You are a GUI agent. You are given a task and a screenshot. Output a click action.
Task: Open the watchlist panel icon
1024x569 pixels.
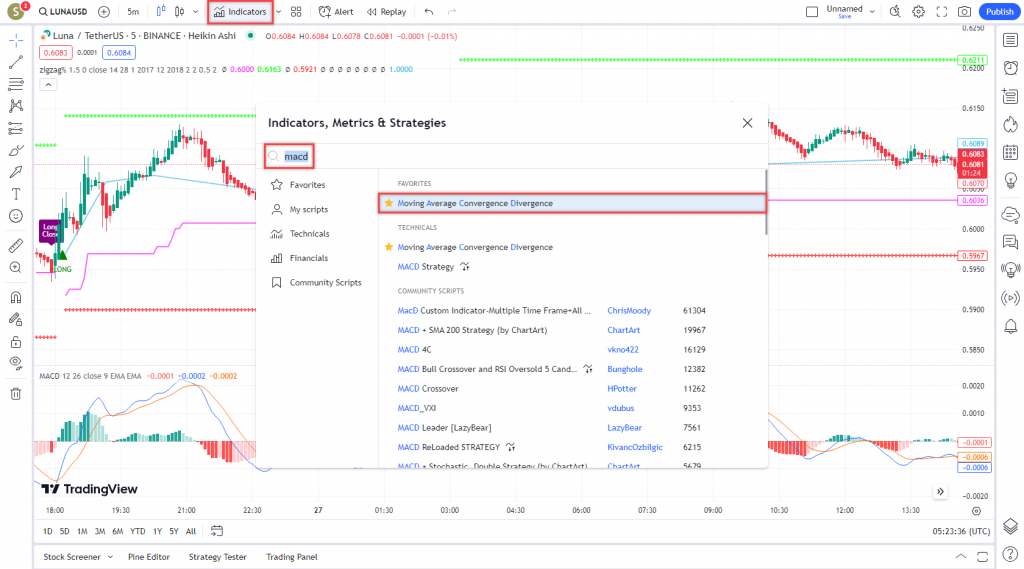(x=1010, y=41)
